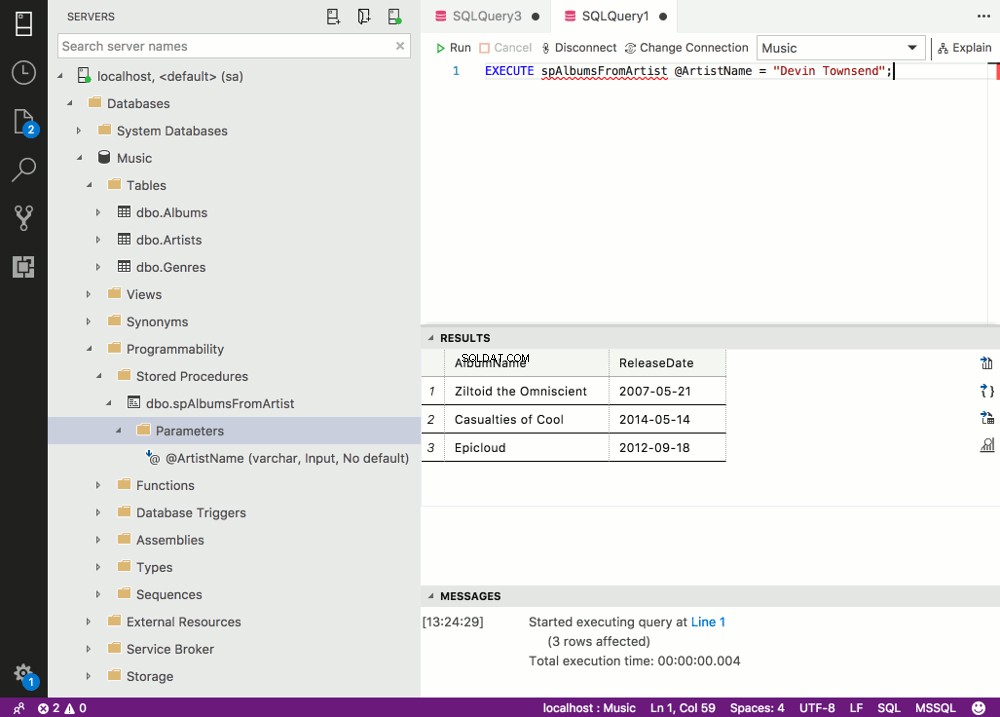Clear the server search box with X
This screenshot has height=717, width=1000.
(400, 46)
